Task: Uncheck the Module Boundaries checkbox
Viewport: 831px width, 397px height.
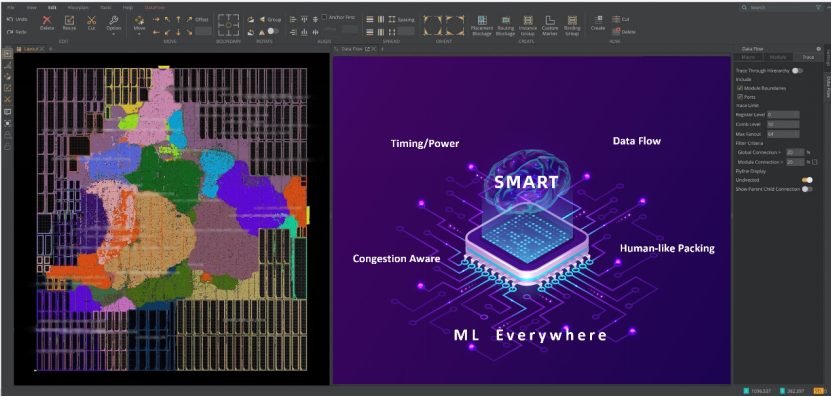Action: pos(740,88)
